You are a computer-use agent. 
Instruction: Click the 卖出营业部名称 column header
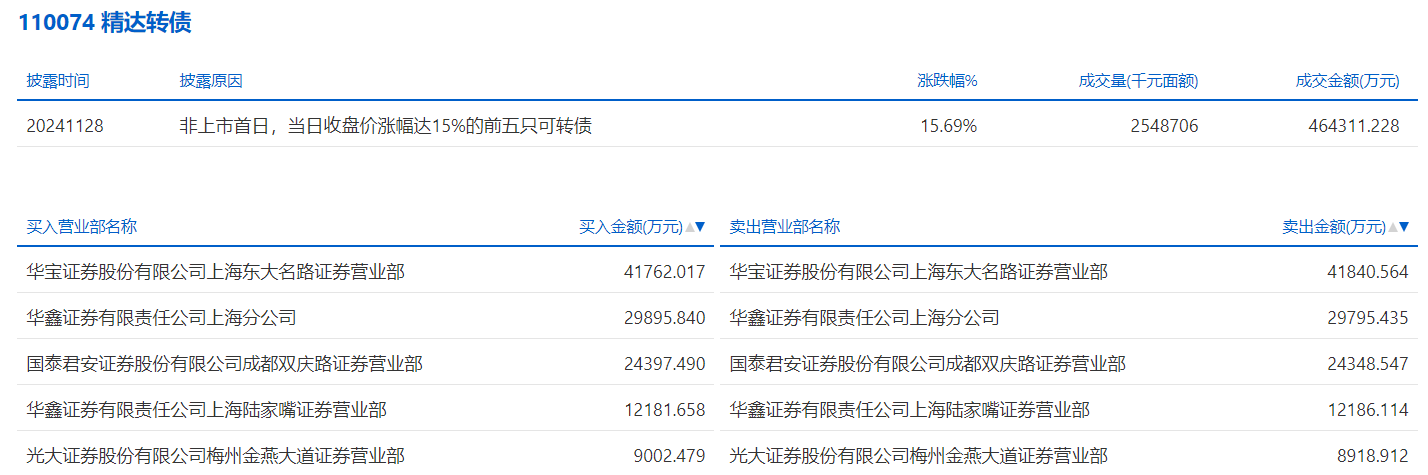tap(785, 227)
